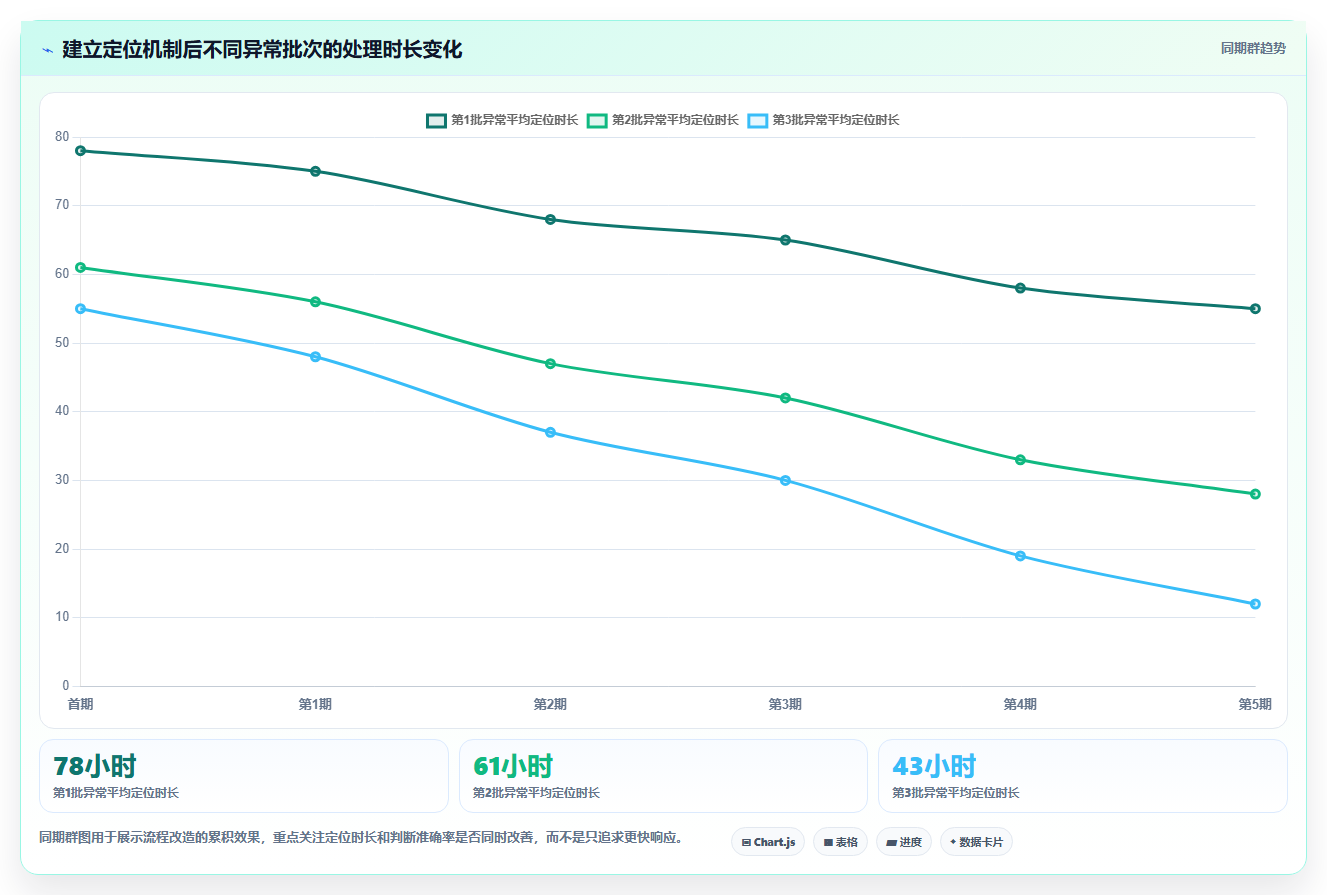Select the 43小时 summary card
This screenshot has height=895, width=1327.
pyautogui.click(x=1083, y=776)
